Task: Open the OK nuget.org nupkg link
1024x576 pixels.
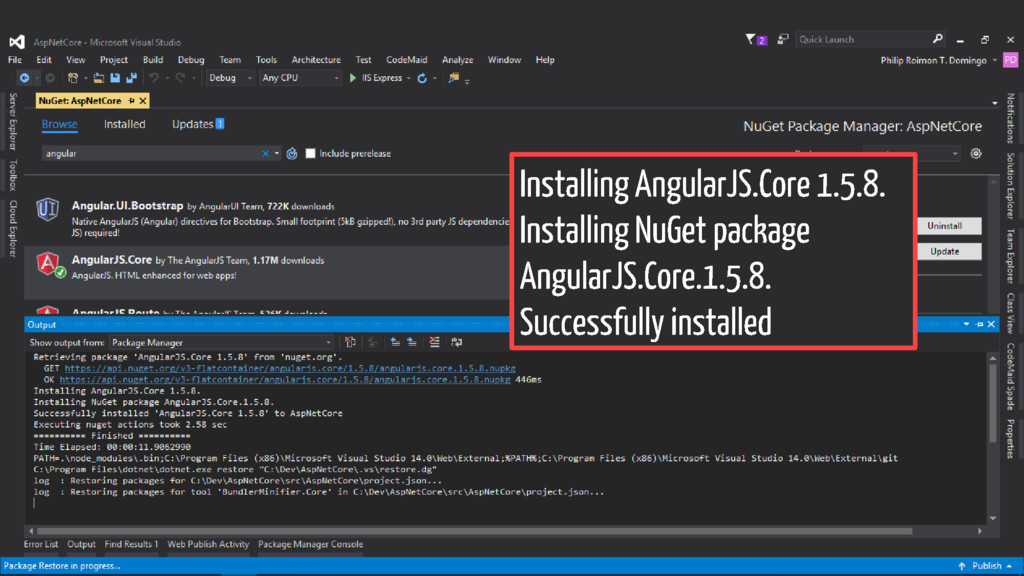Action: point(285,379)
